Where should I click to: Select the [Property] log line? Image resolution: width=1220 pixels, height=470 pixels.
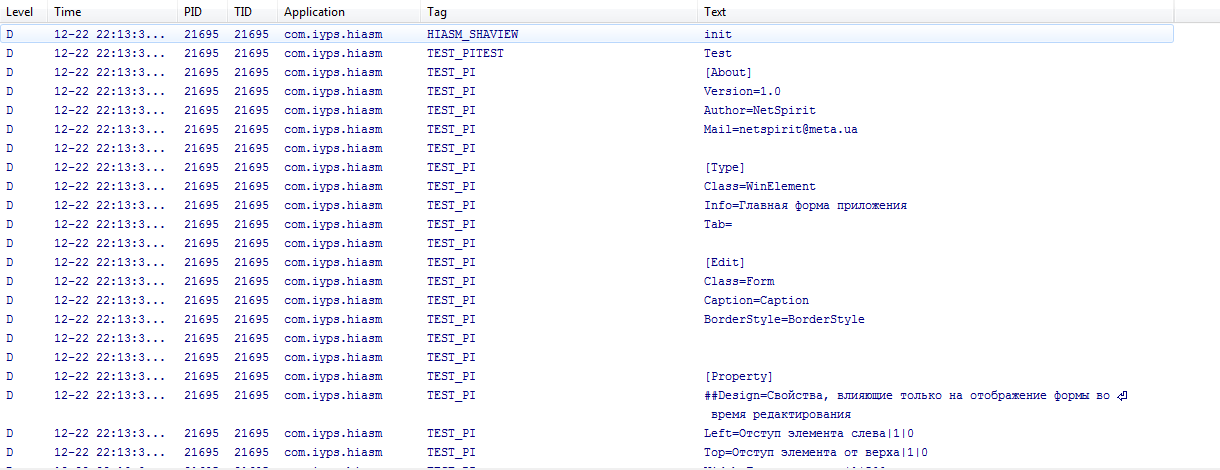click(x=738, y=376)
